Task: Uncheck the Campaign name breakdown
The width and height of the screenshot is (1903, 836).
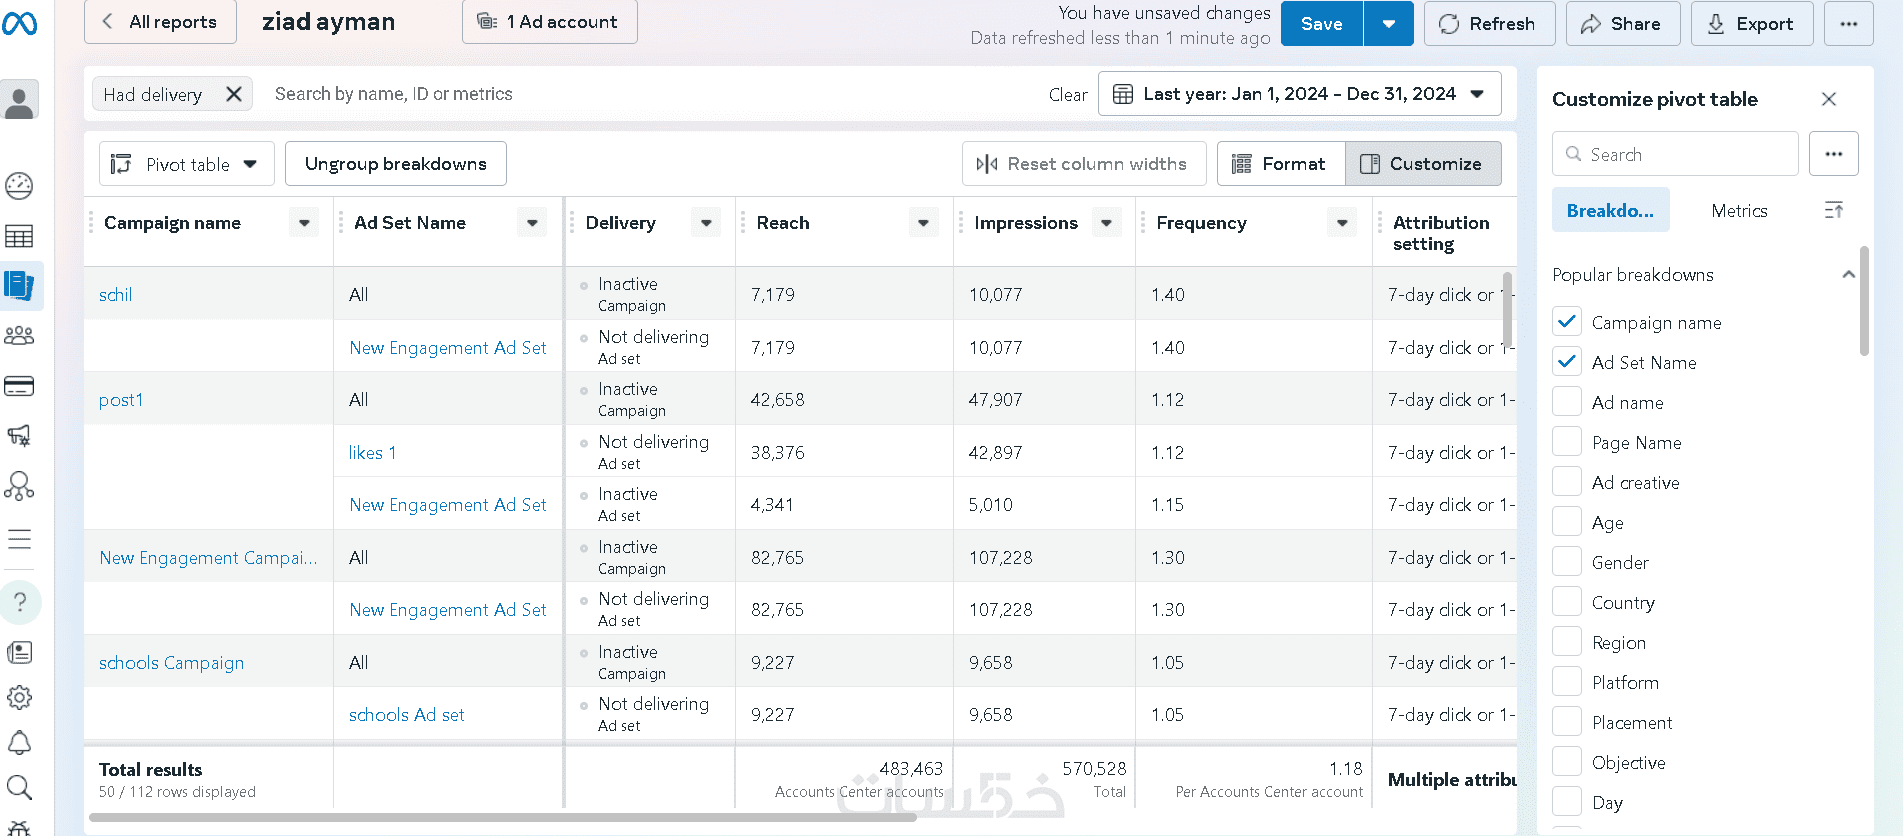Action: point(1567,322)
